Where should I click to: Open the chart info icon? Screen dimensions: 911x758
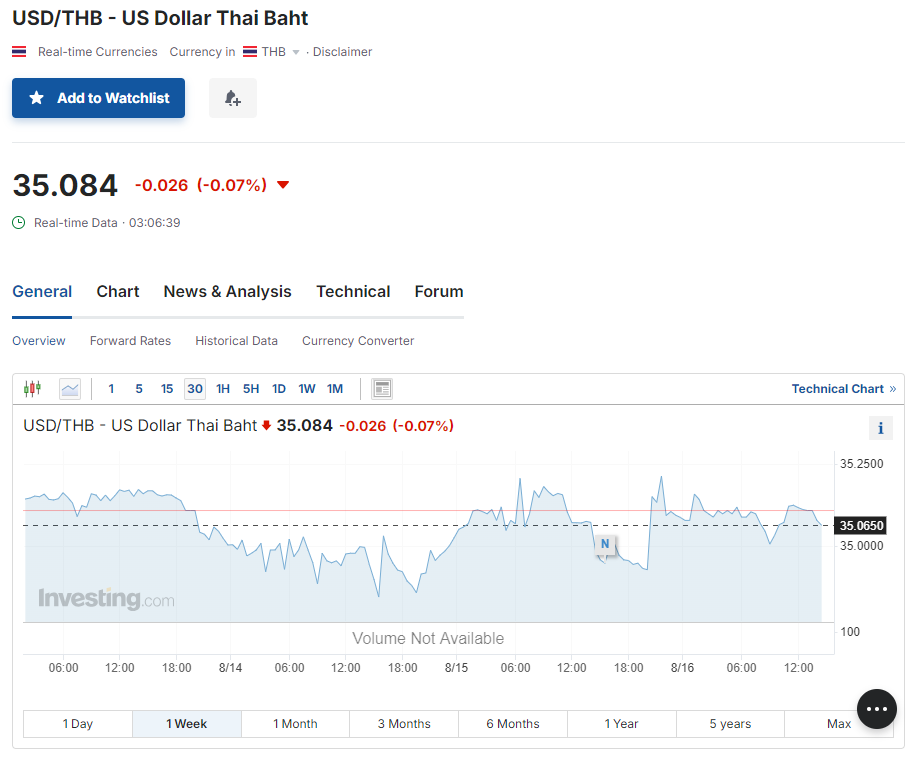click(880, 428)
